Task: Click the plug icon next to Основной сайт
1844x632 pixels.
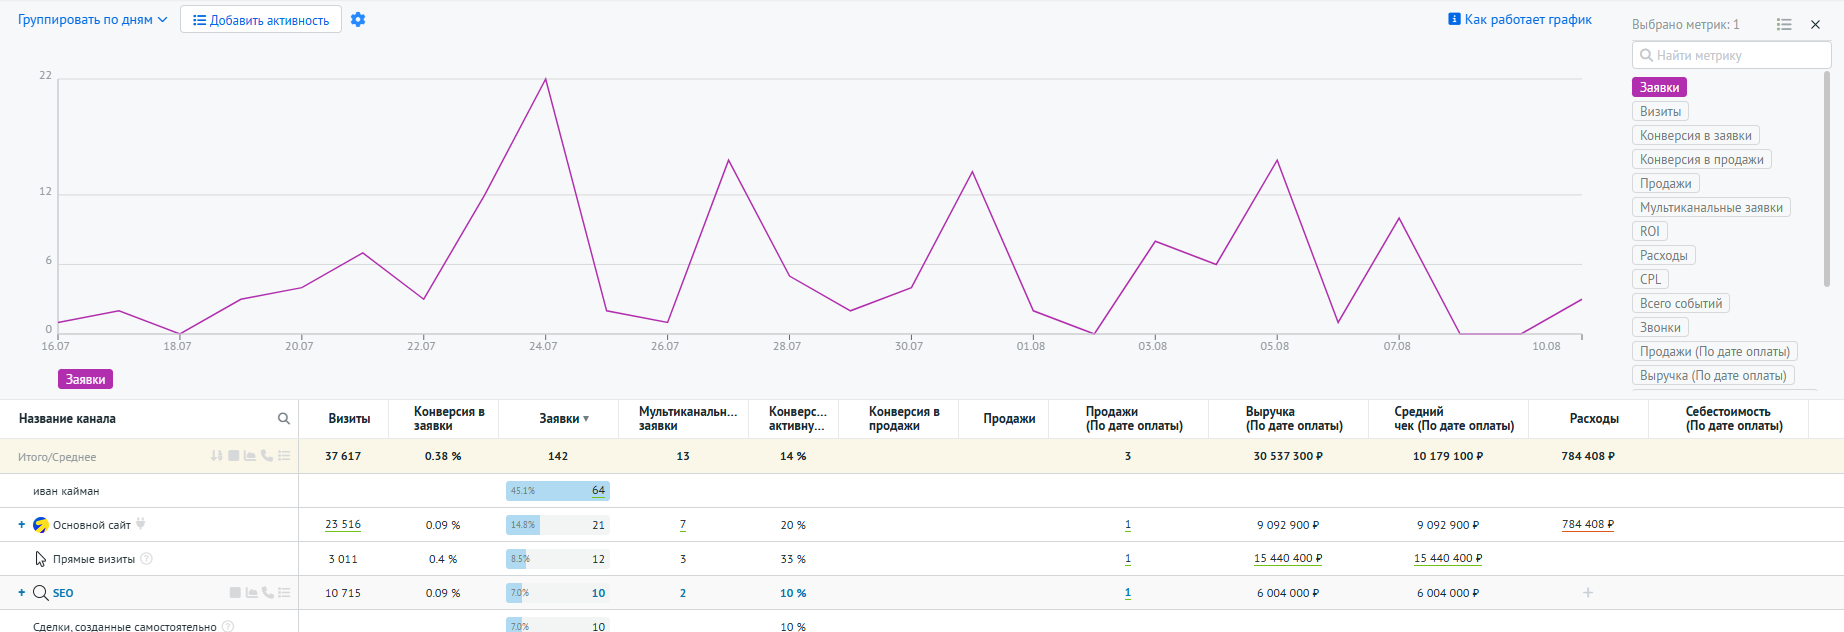Action: pyautogui.click(x=141, y=523)
